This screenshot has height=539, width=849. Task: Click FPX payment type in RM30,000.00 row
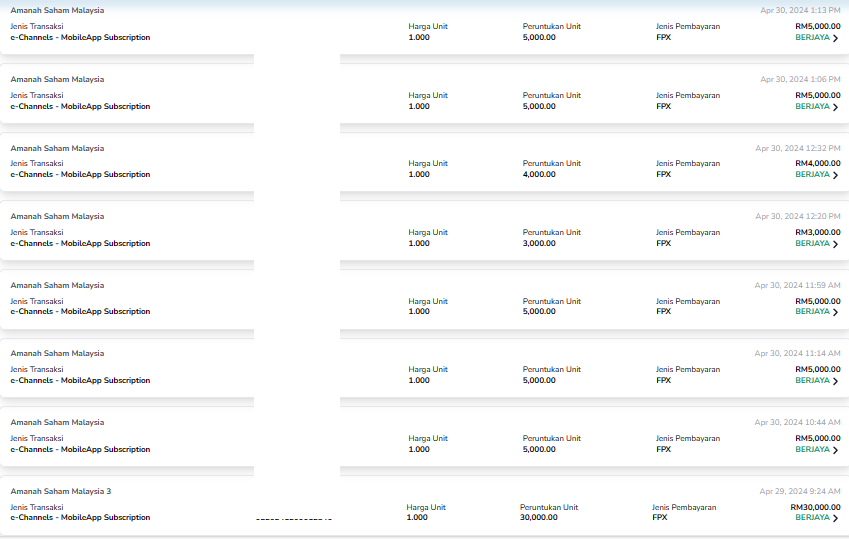click(659, 517)
